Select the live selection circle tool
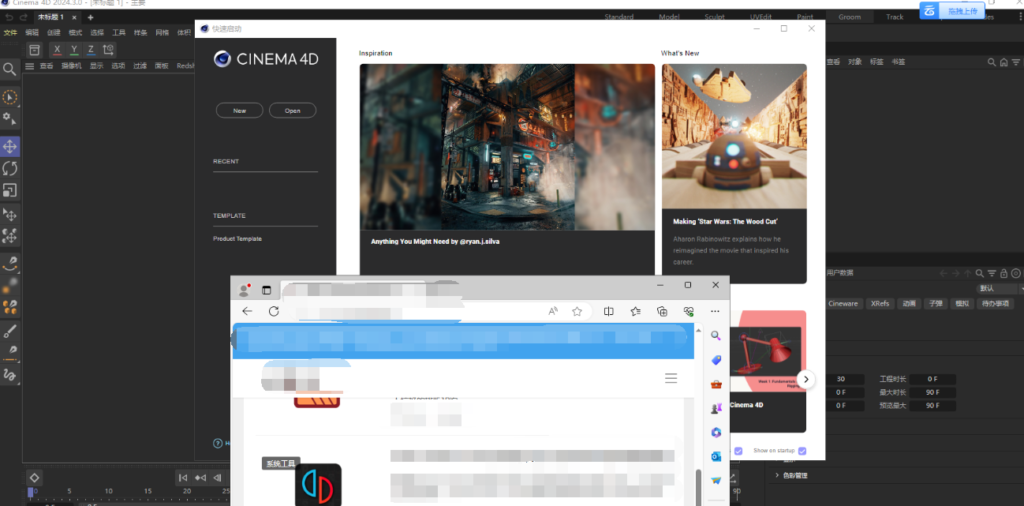 [x=10, y=97]
